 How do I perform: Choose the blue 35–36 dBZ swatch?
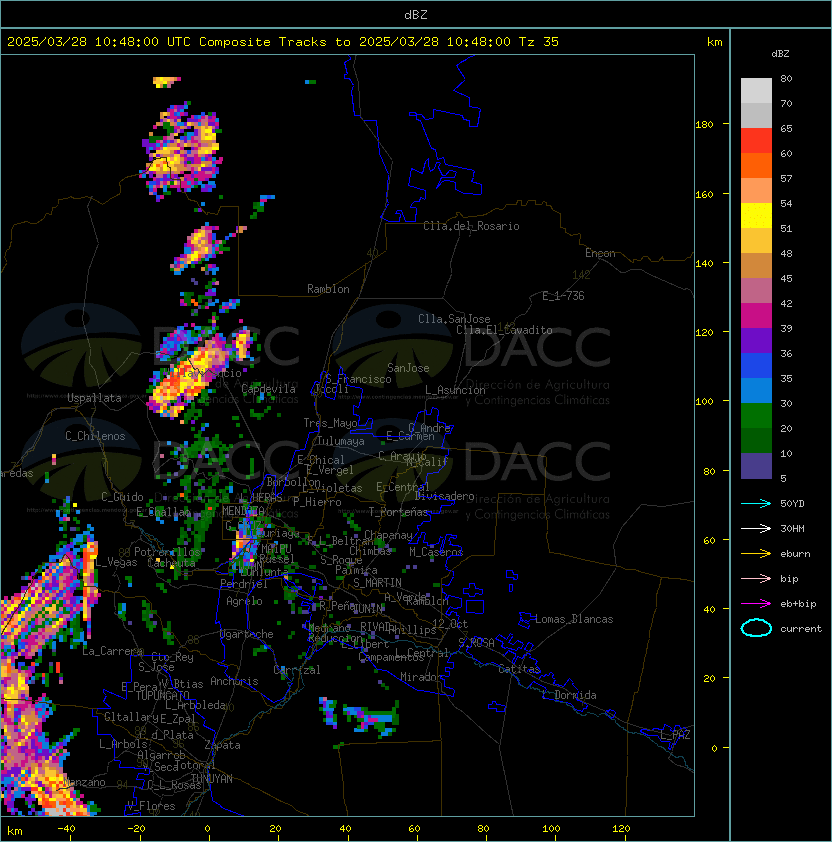[756, 366]
